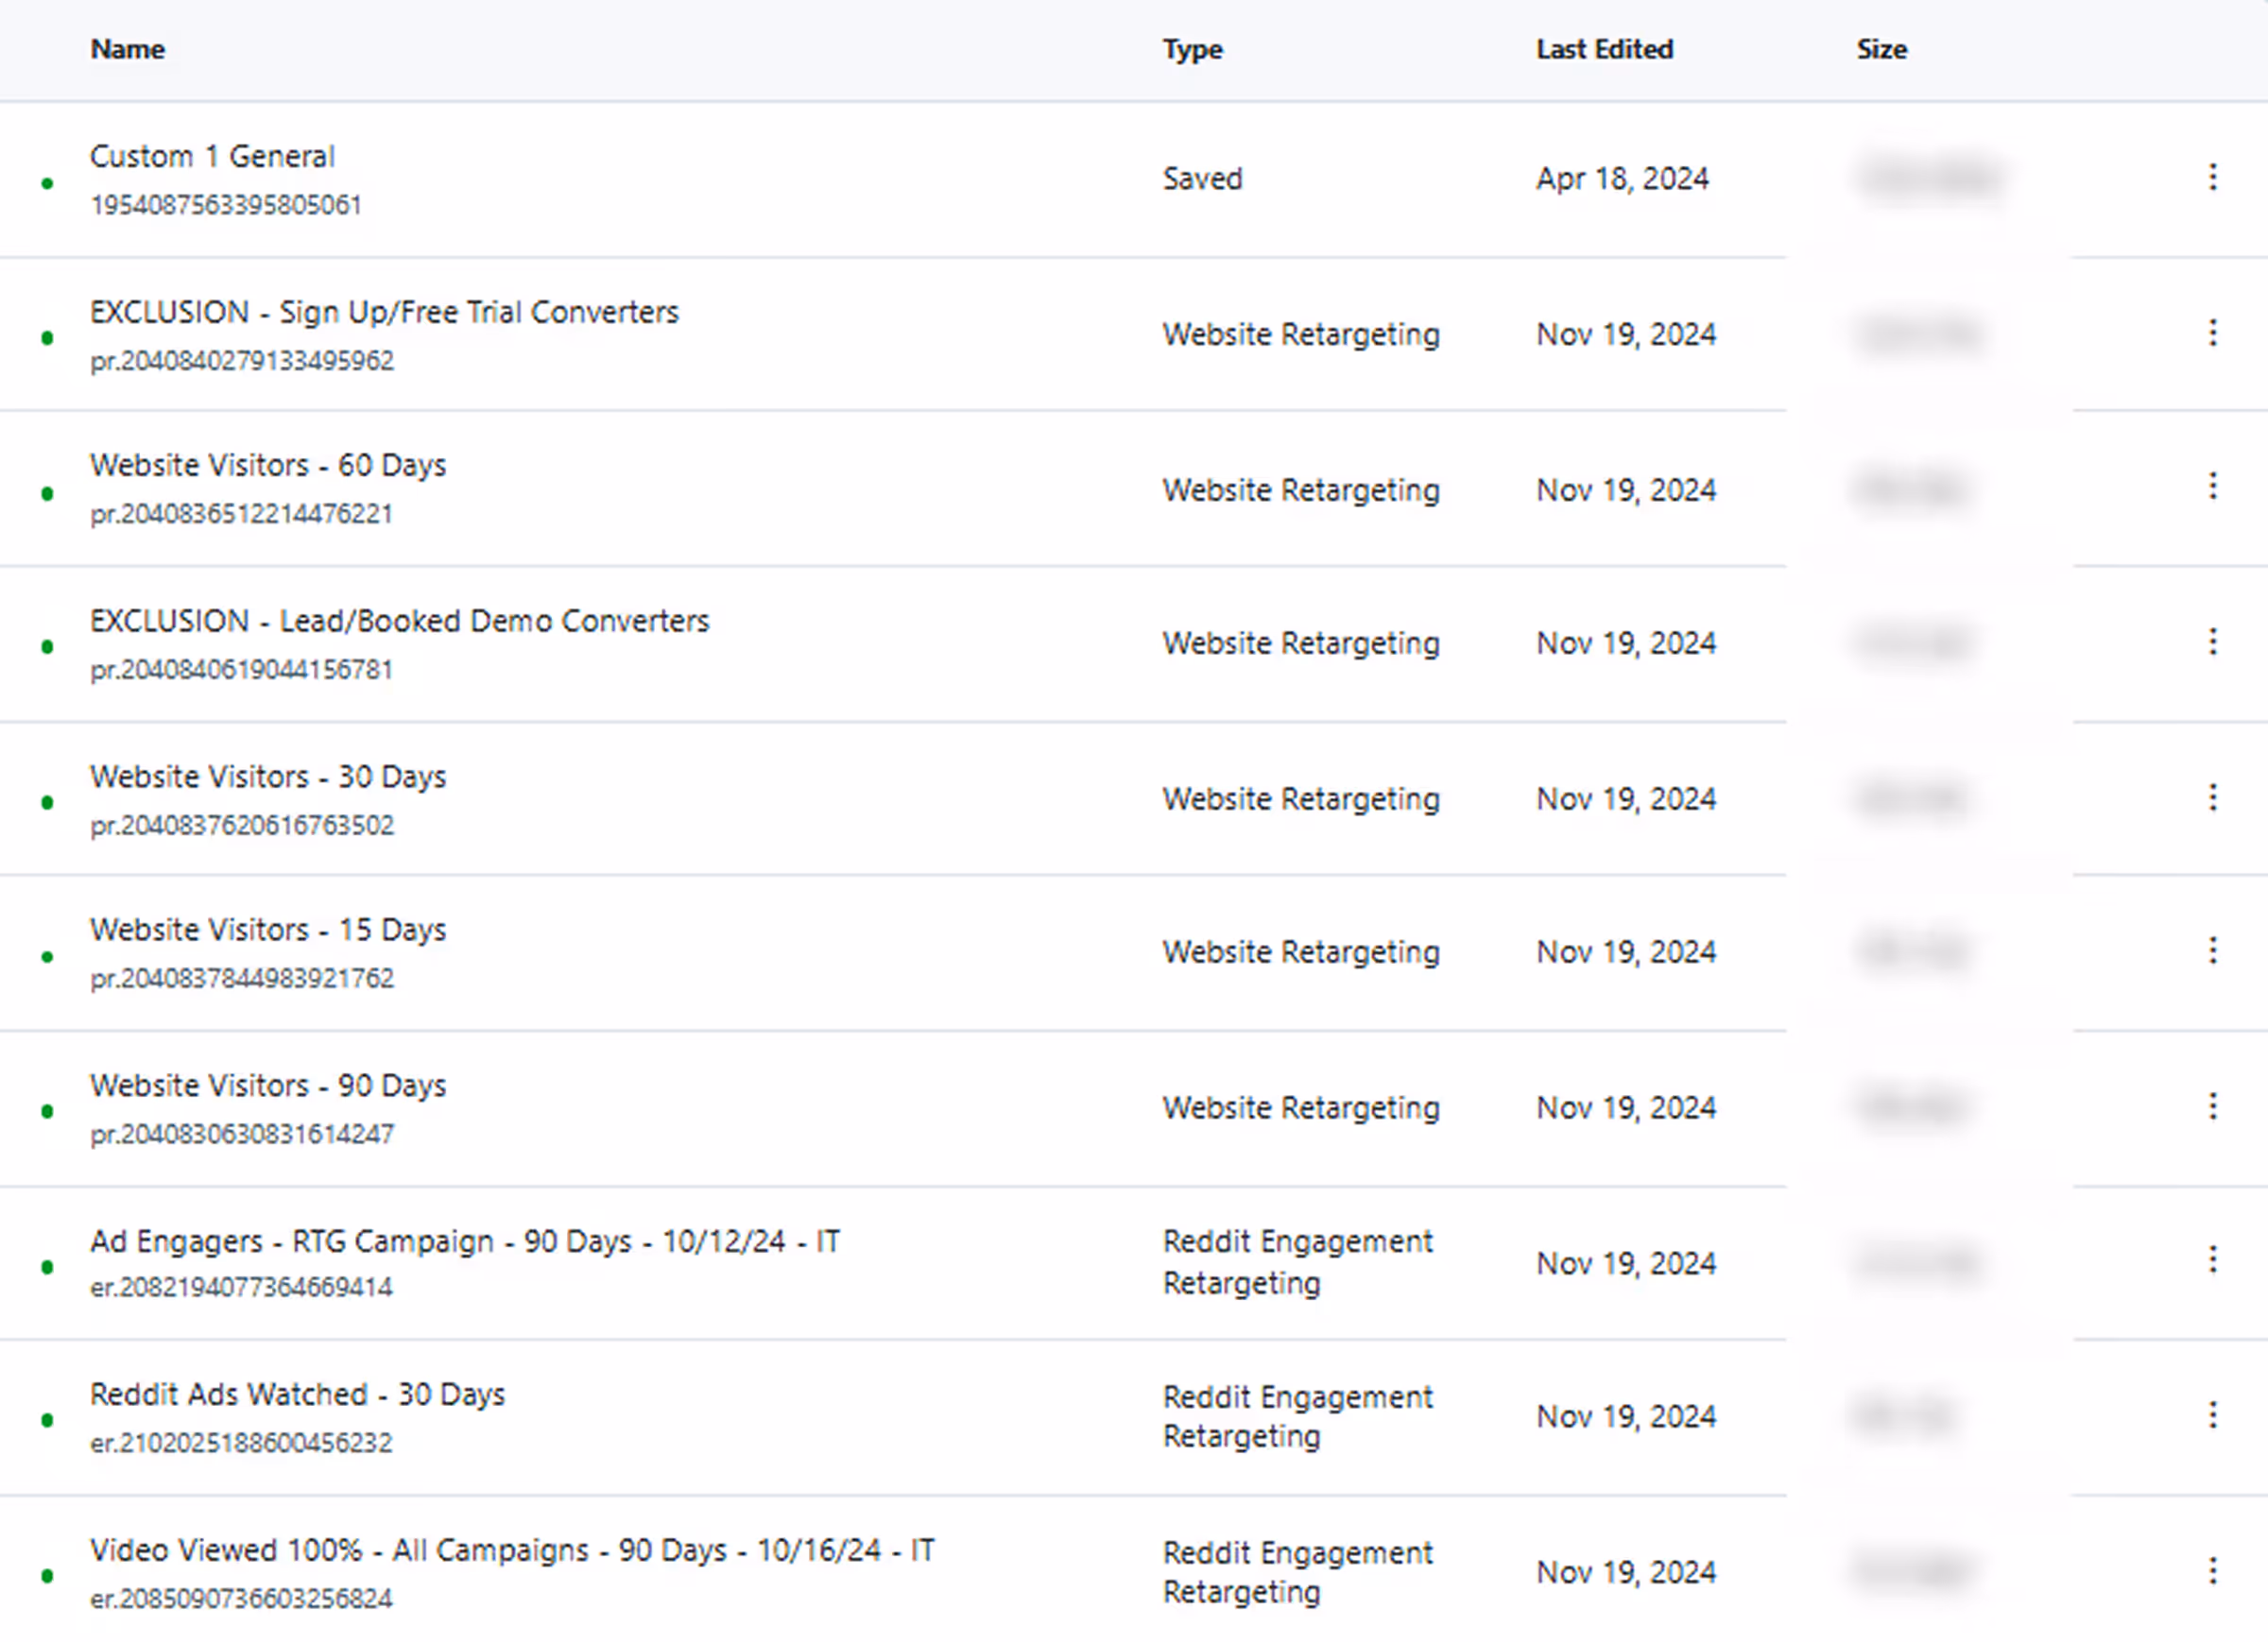Open actions menu for Website Visitors - 30 Days
This screenshot has width=2268, height=1642.
pyautogui.click(x=2213, y=798)
